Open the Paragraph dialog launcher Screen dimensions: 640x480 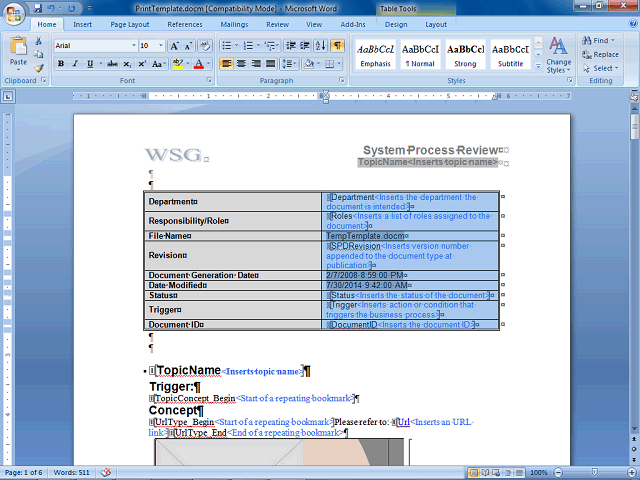tap(342, 80)
